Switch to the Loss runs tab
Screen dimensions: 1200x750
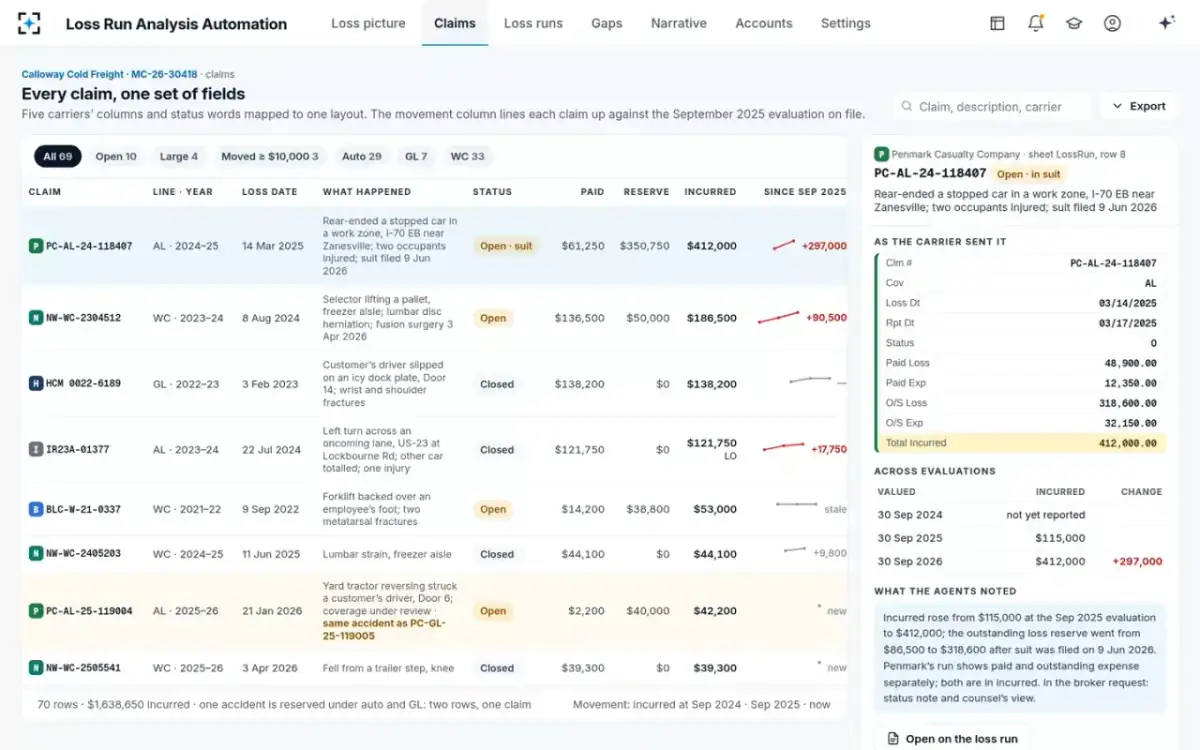(533, 23)
